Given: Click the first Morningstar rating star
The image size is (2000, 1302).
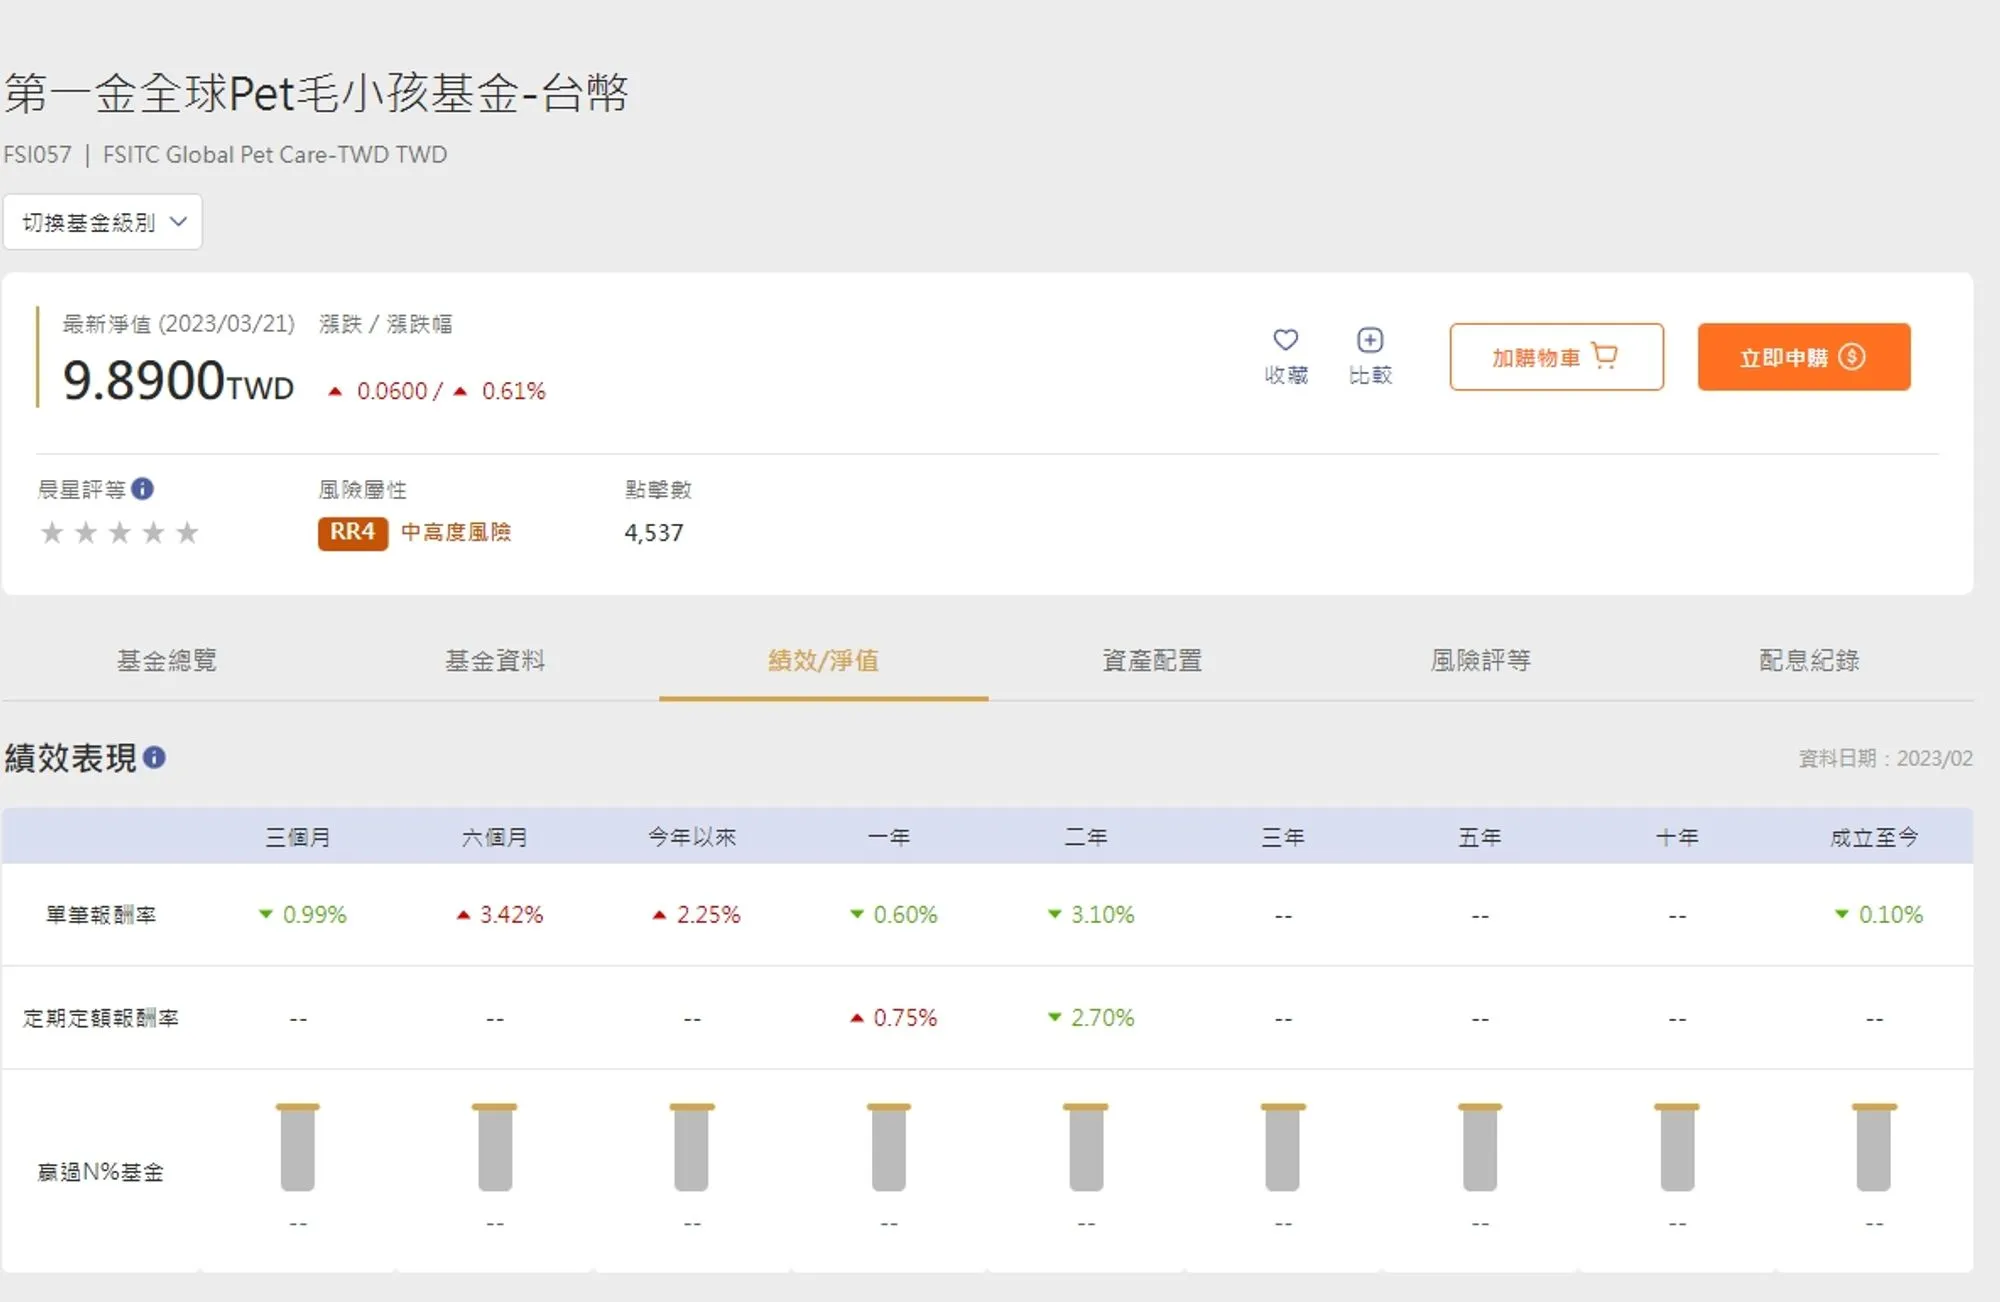Looking at the screenshot, I should (x=52, y=532).
